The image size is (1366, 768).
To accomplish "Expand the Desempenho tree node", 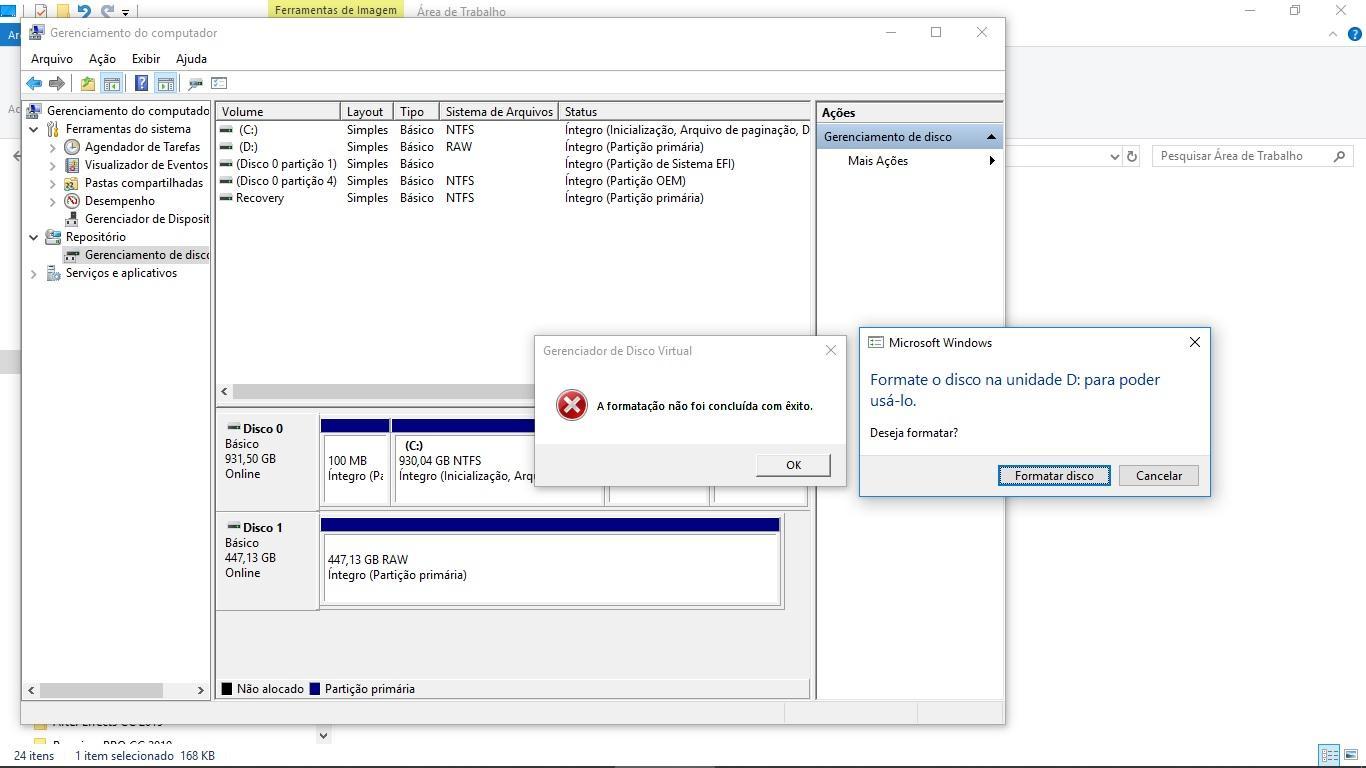I will coord(53,201).
